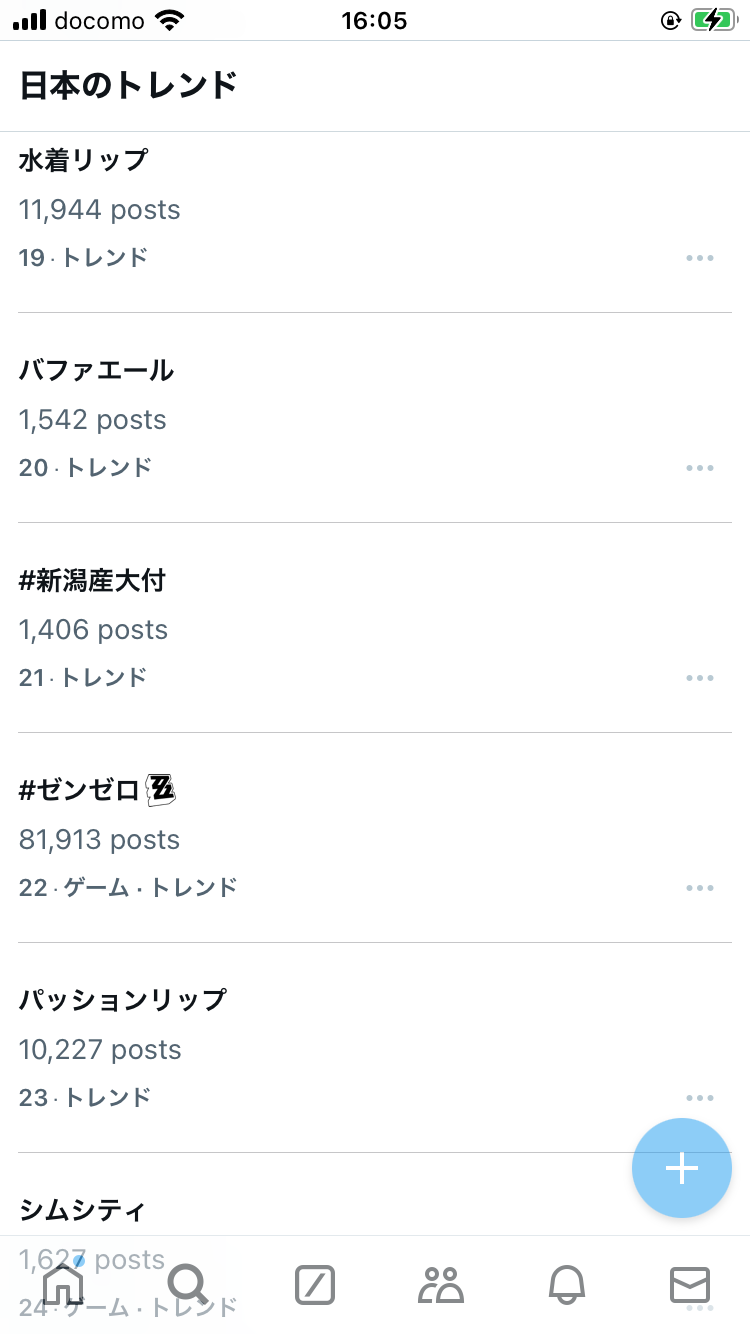Screen dimensions: 750x1334
Task: Open more options for #ゼンゼロ trend
Action: pos(700,888)
